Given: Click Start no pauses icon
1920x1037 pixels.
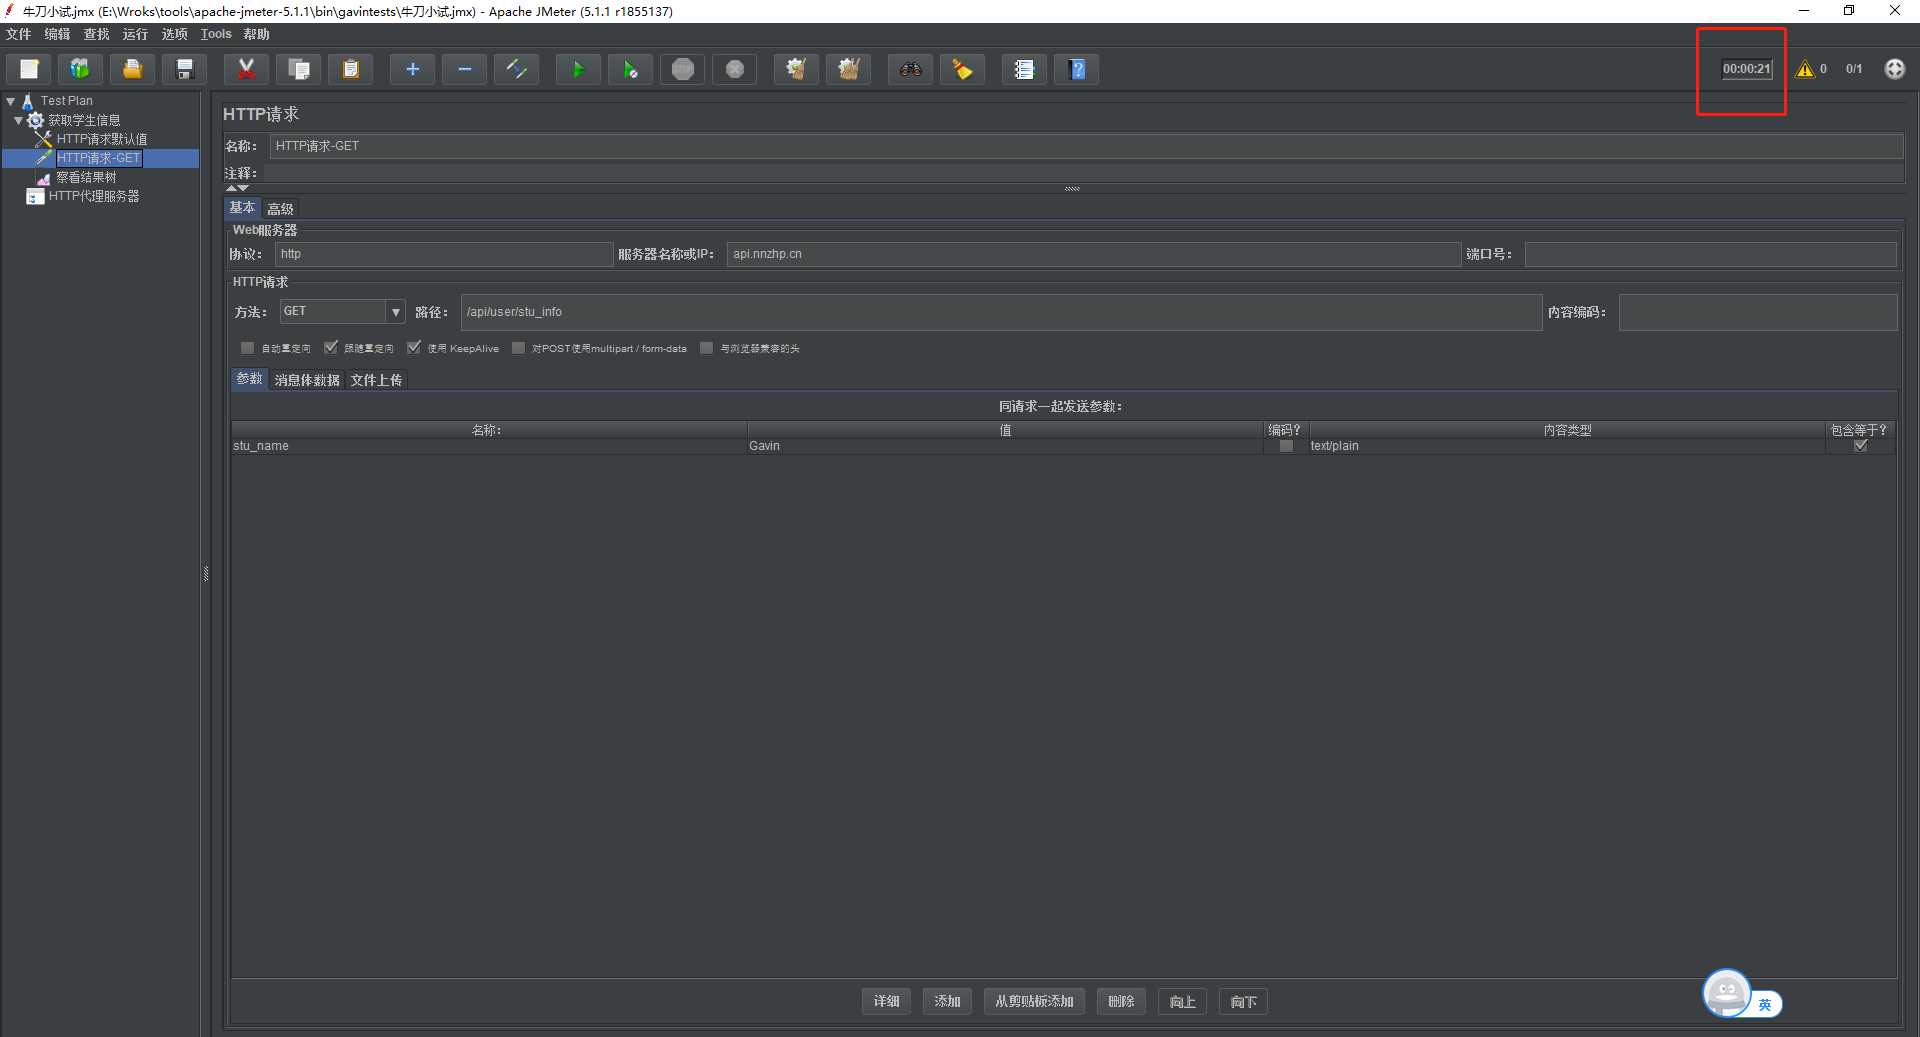Looking at the screenshot, I should click(630, 69).
